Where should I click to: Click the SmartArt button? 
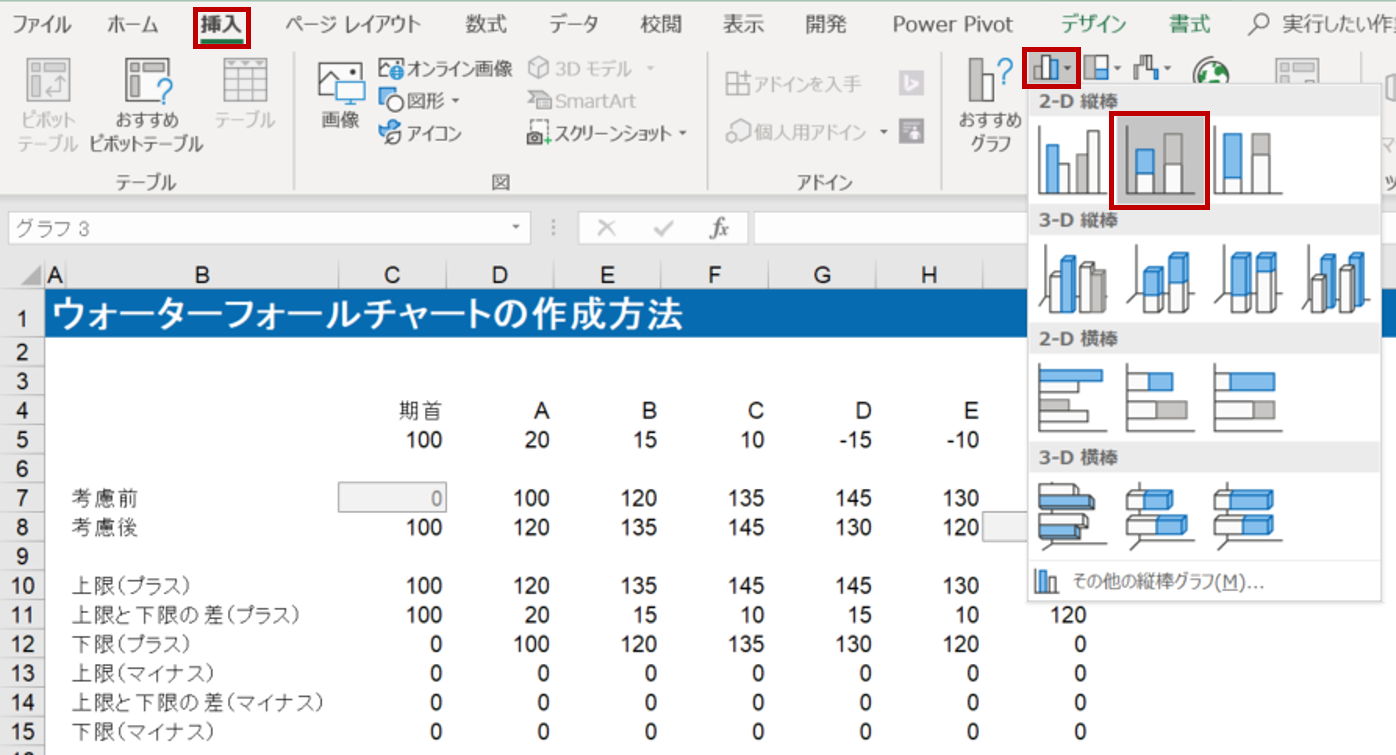click(581, 101)
